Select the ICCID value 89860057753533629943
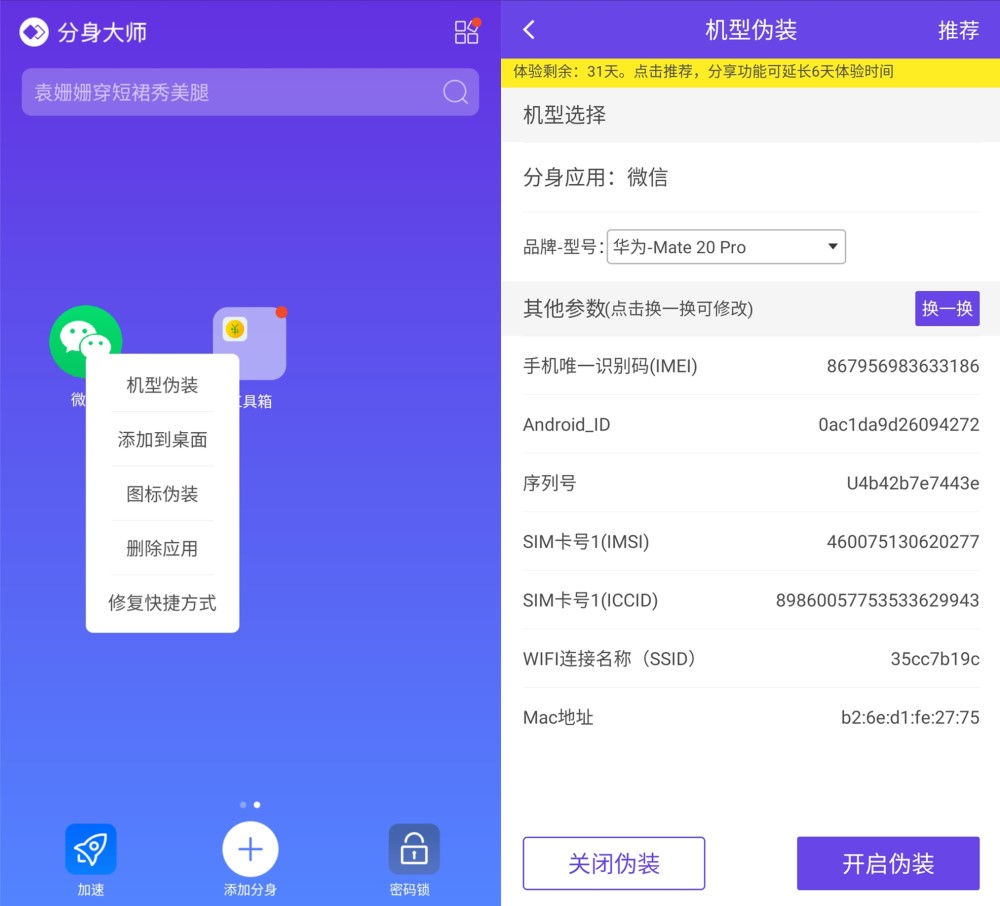The height and width of the screenshot is (906, 1000). tap(877, 601)
